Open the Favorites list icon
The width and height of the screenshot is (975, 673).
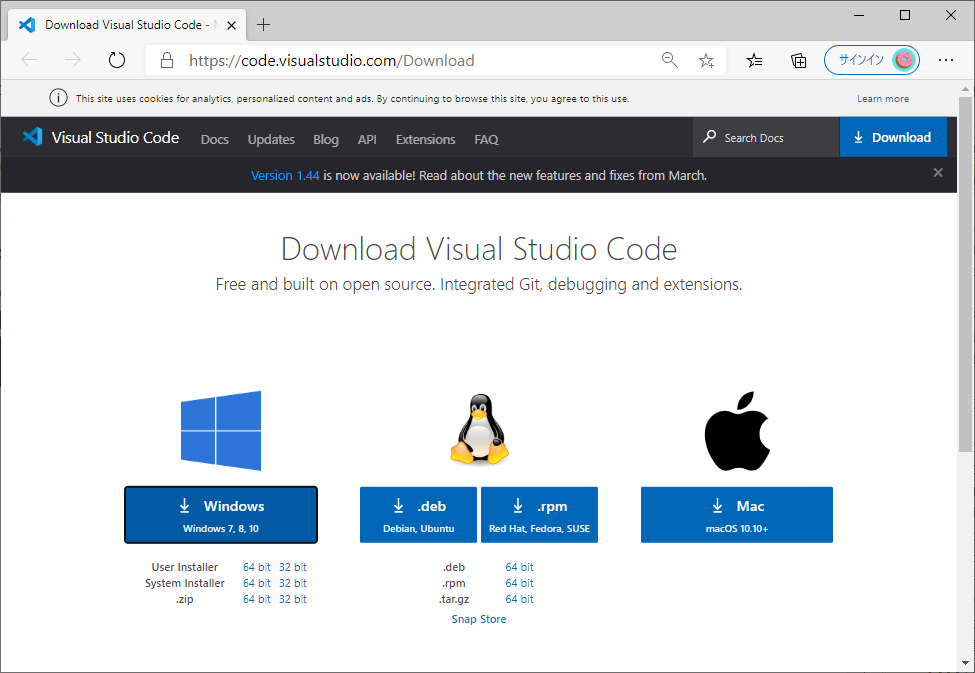click(754, 60)
